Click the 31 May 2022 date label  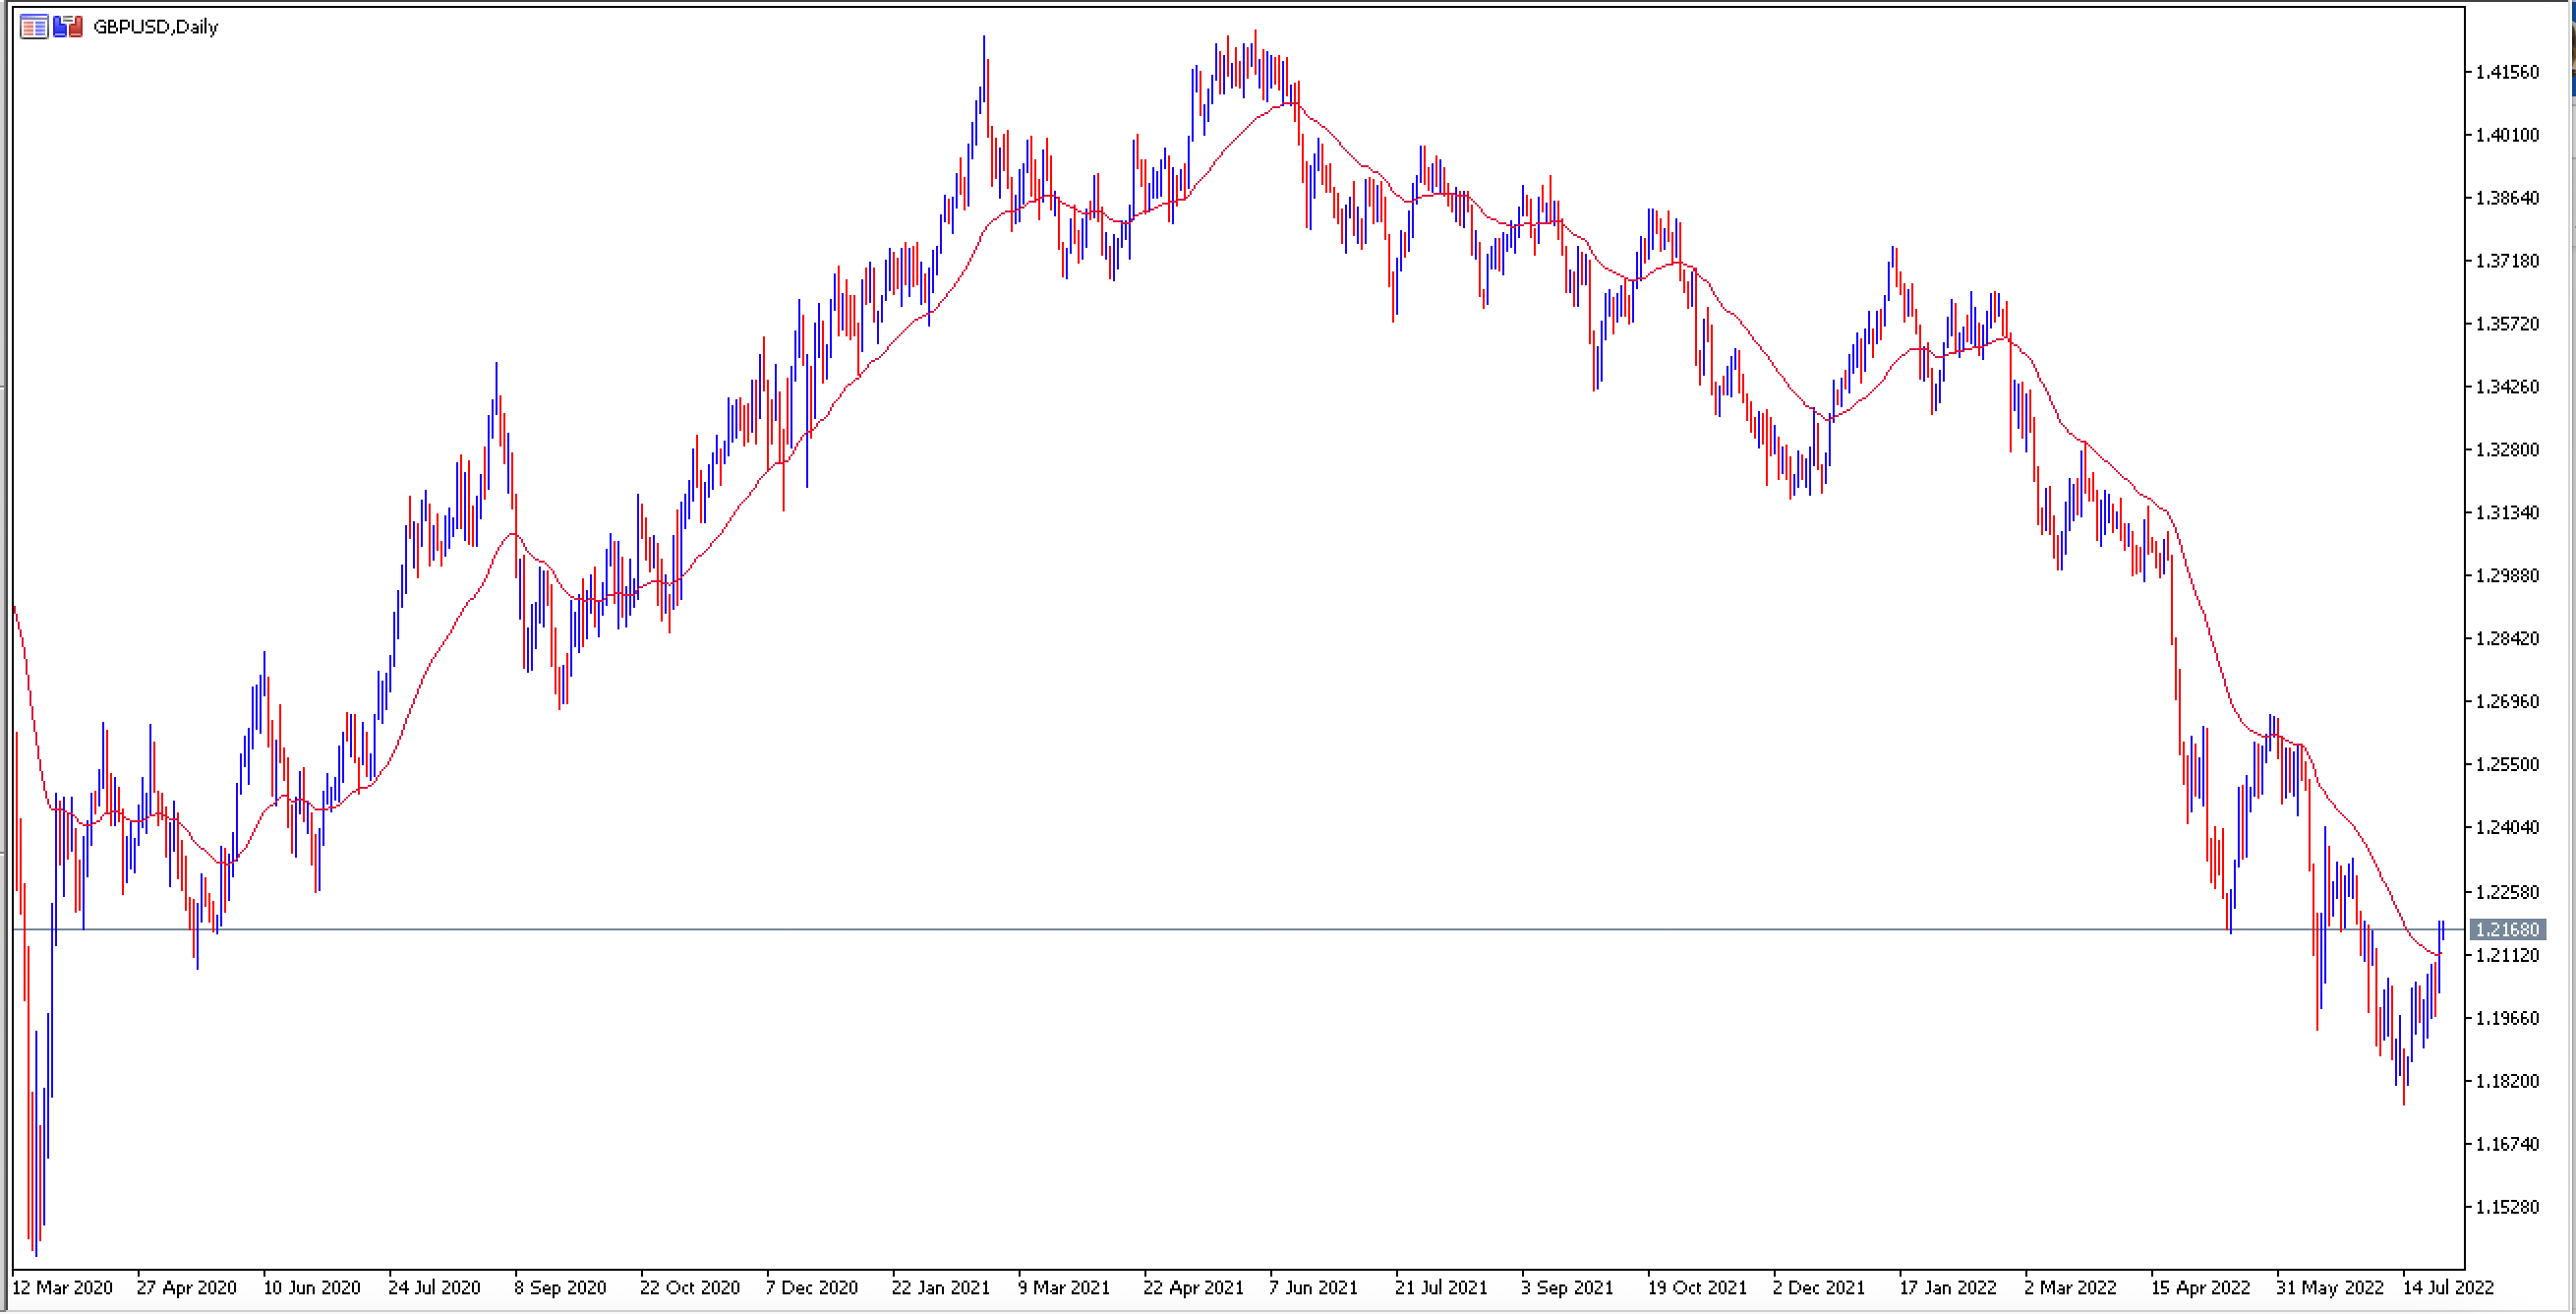[x=2331, y=1289]
